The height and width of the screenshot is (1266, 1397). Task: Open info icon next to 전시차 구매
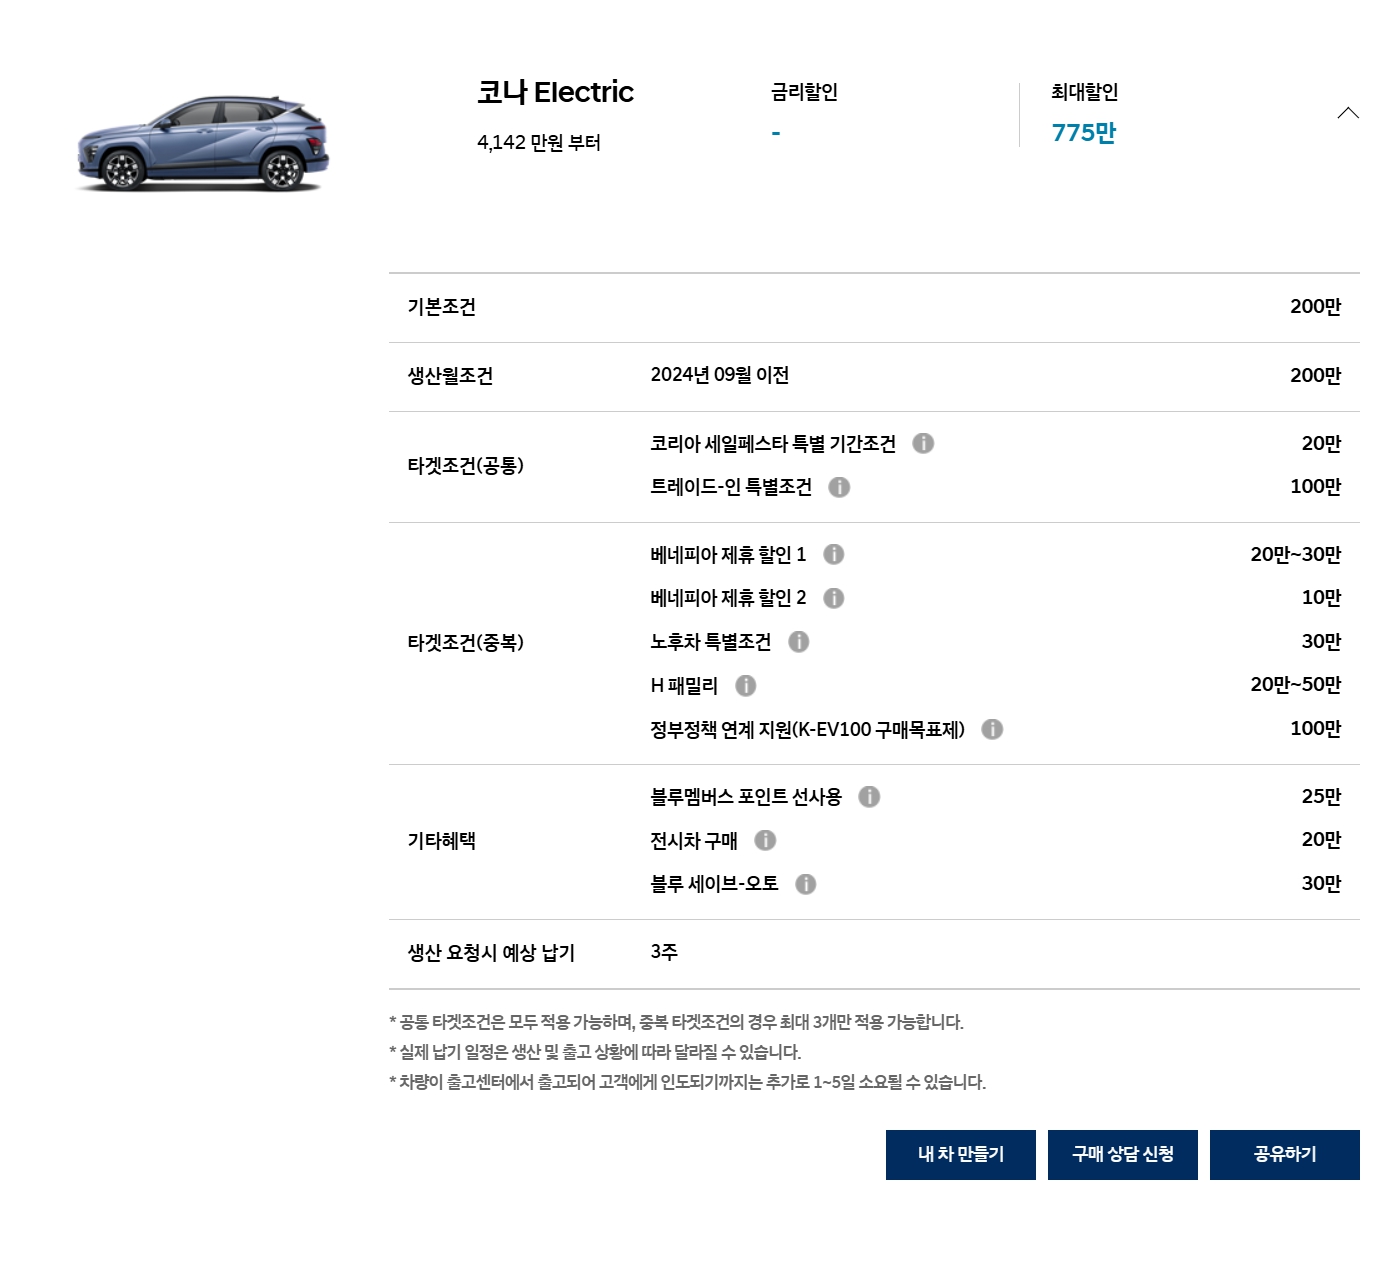[765, 840]
